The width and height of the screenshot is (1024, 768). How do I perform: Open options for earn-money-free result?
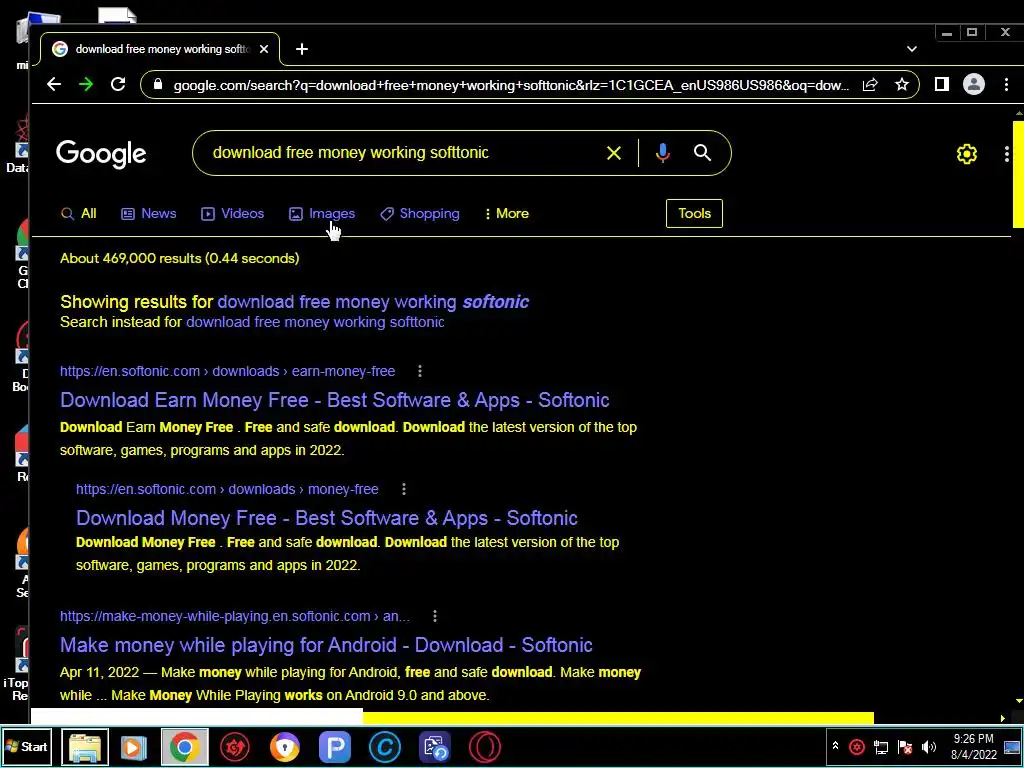click(x=420, y=371)
